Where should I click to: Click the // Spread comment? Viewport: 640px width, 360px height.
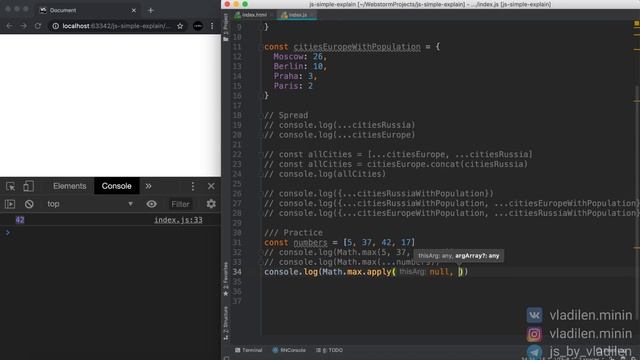point(286,116)
